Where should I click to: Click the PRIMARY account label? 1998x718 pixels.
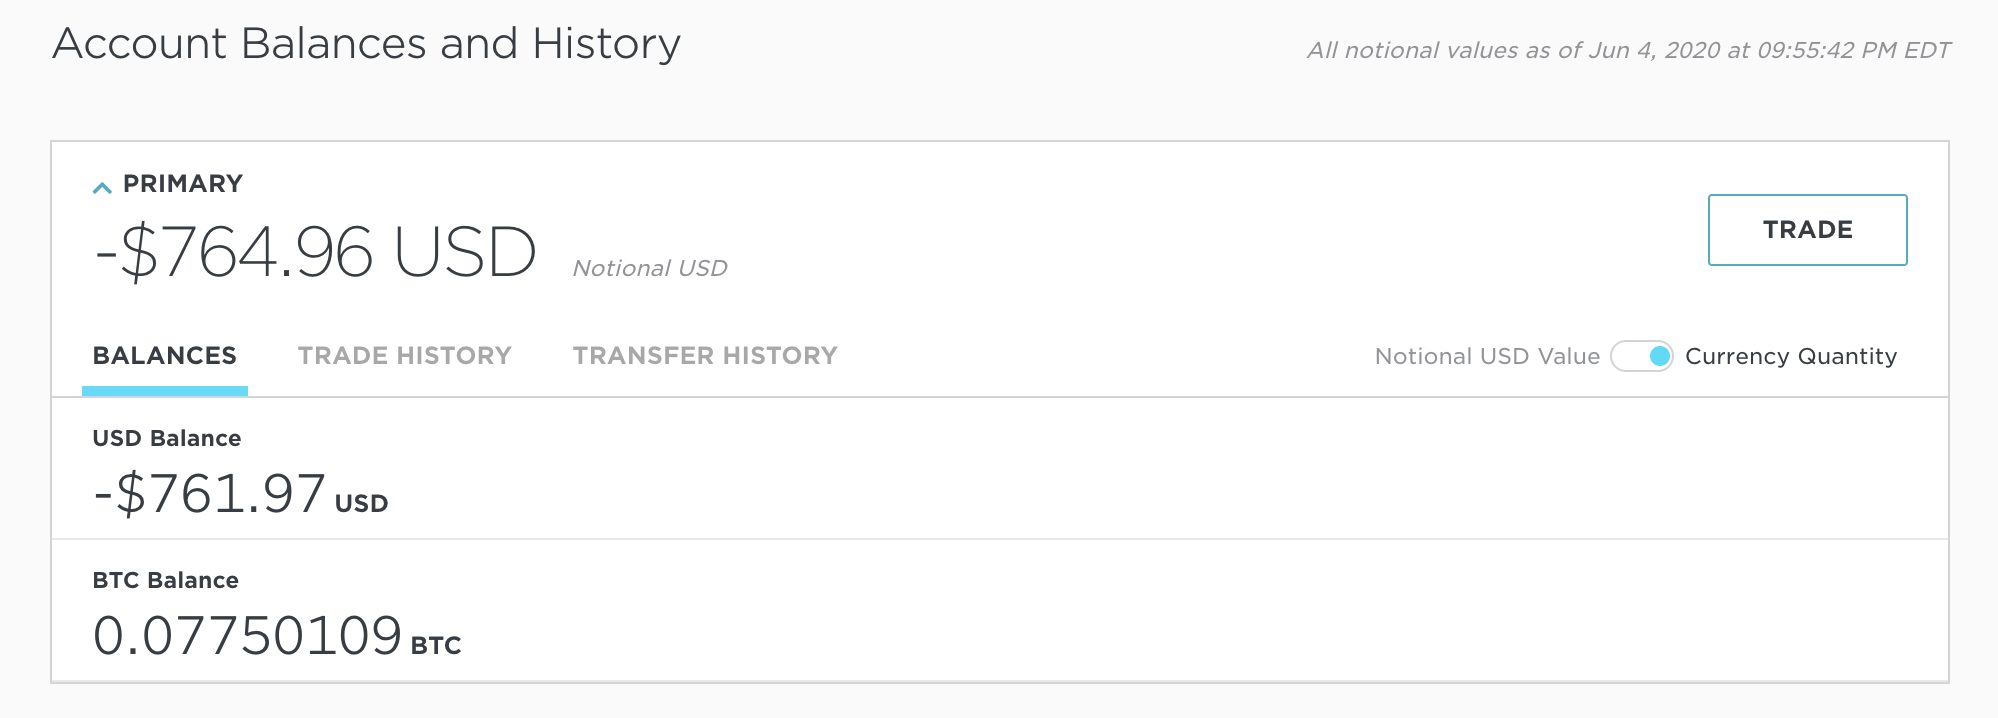point(183,184)
